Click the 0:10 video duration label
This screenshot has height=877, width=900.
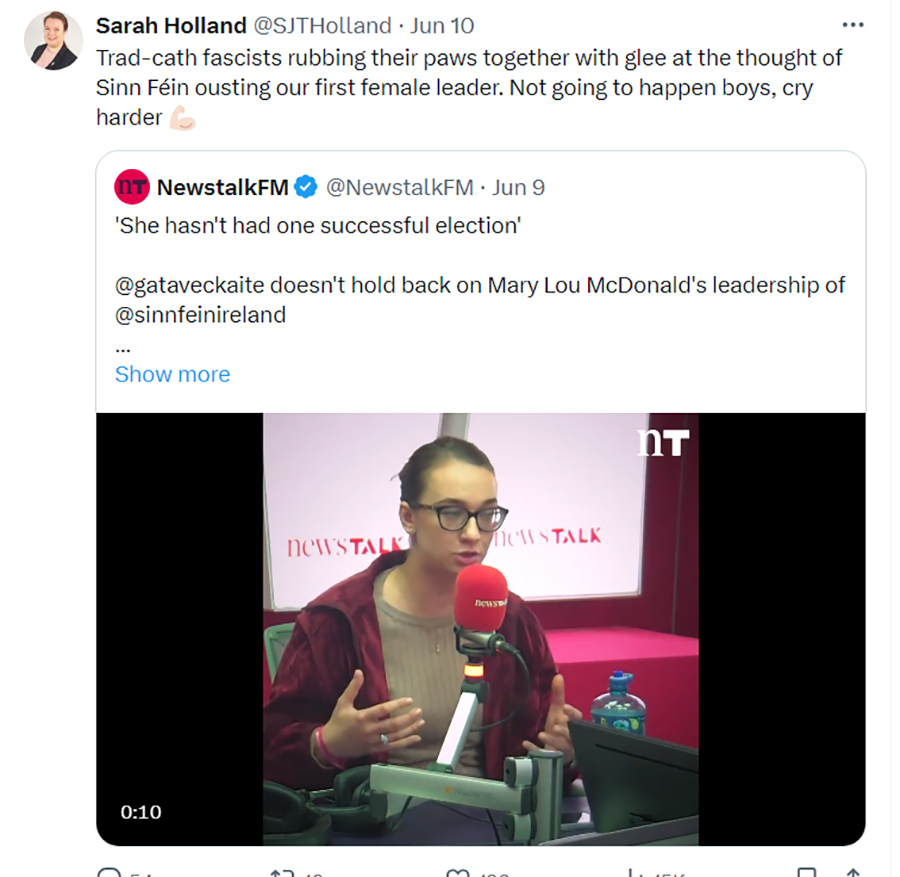click(141, 812)
